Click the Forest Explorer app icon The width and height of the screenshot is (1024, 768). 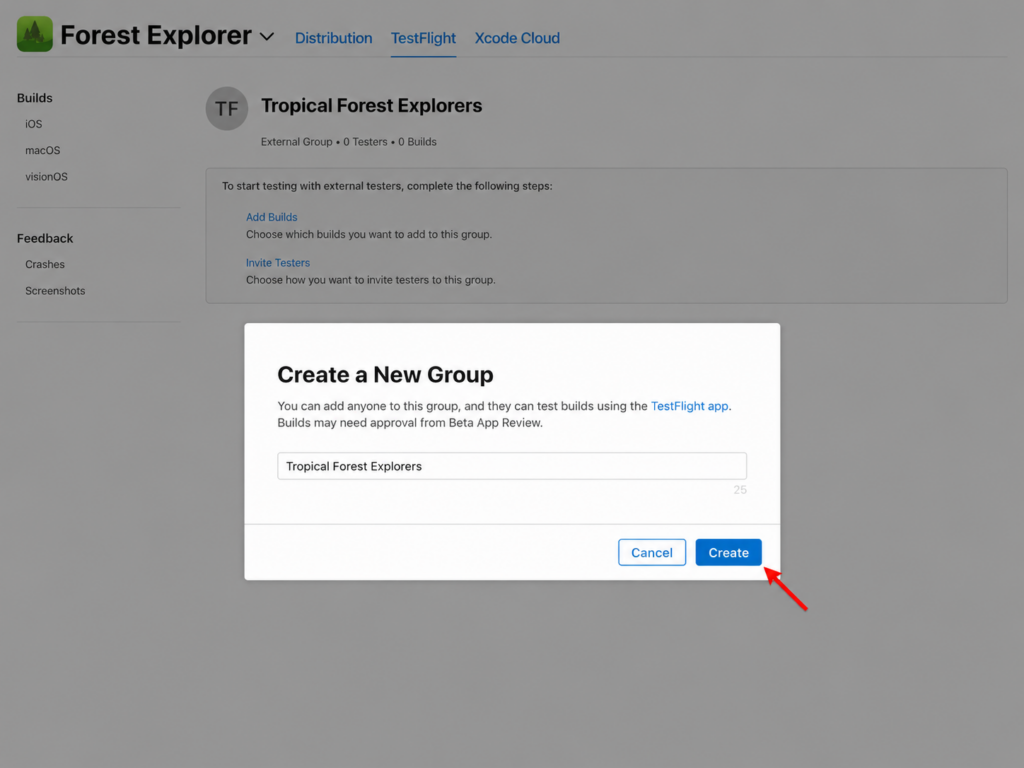click(35, 34)
